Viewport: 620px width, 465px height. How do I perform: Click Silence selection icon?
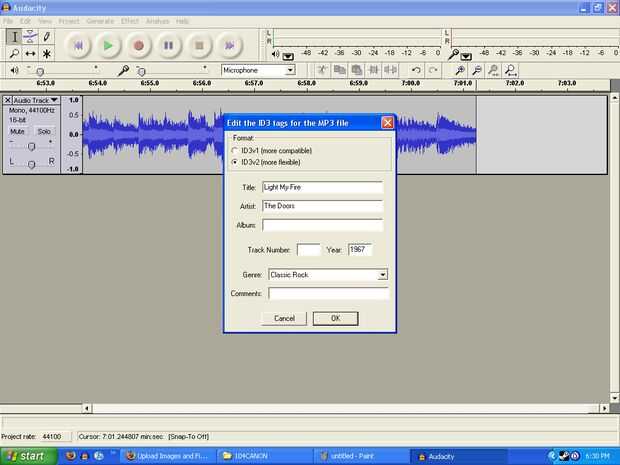(391, 70)
